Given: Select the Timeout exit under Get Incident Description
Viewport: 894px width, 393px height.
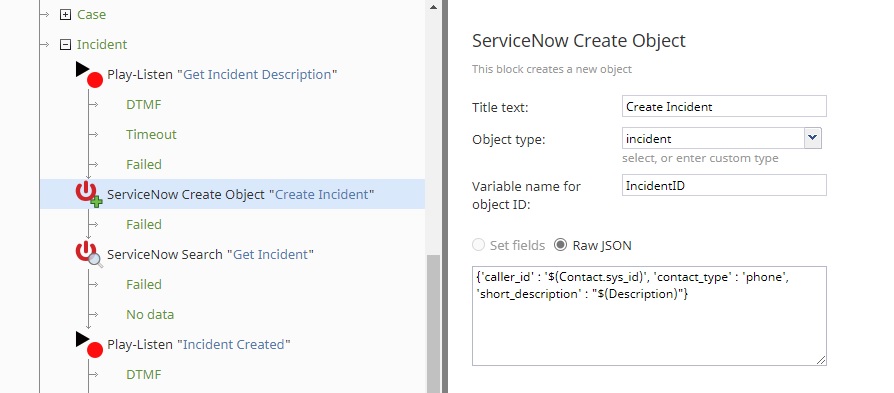Looking at the screenshot, I should coord(151,135).
